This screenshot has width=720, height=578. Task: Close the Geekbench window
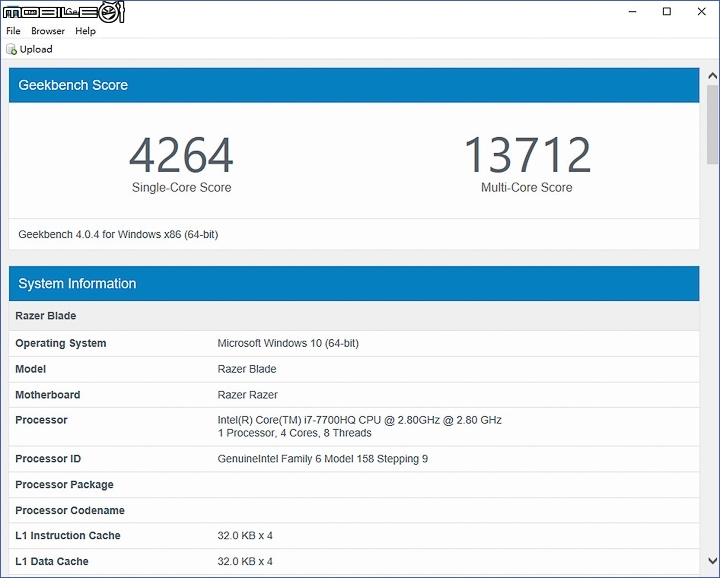point(702,11)
